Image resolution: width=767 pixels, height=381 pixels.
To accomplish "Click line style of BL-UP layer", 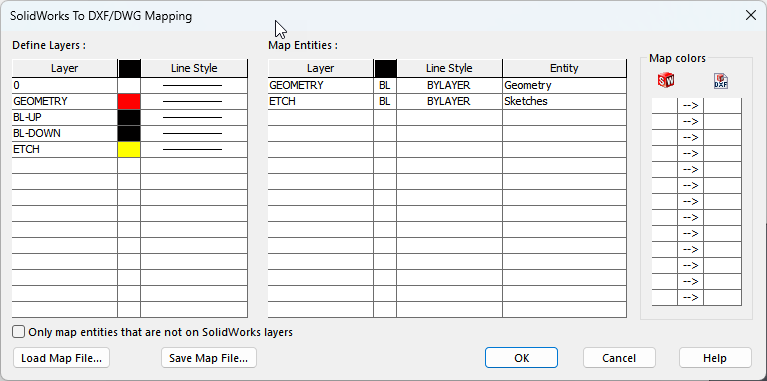I will tap(194, 117).
